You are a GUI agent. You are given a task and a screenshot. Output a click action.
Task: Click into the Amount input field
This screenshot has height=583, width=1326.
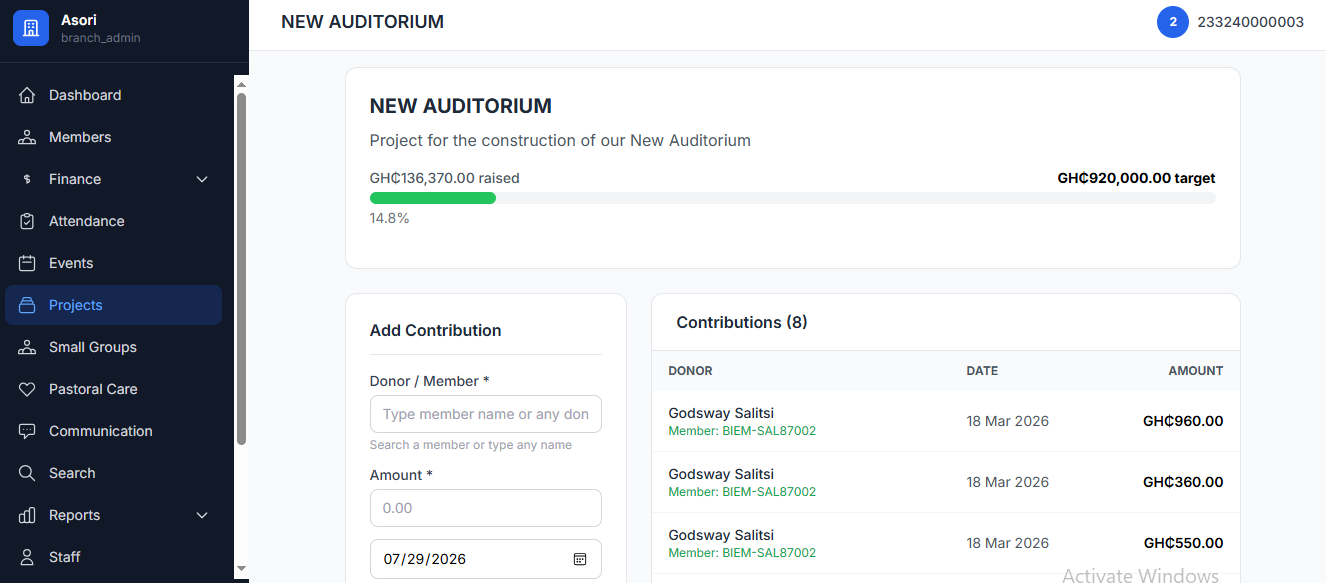(486, 508)
